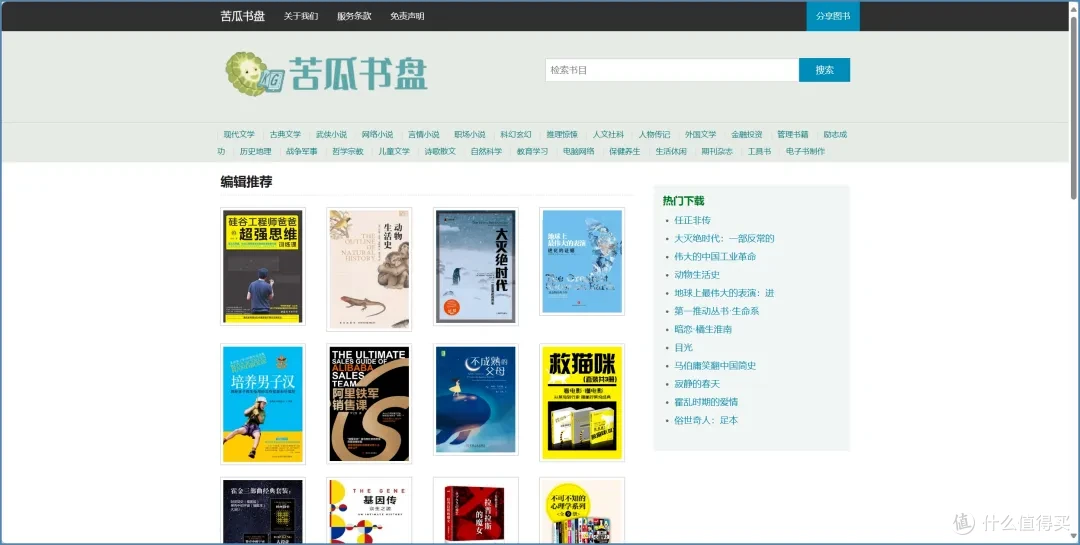The image size is (1080, 545).
Task: Select the 诗歌散文 category
Action: tap(440, 152)
